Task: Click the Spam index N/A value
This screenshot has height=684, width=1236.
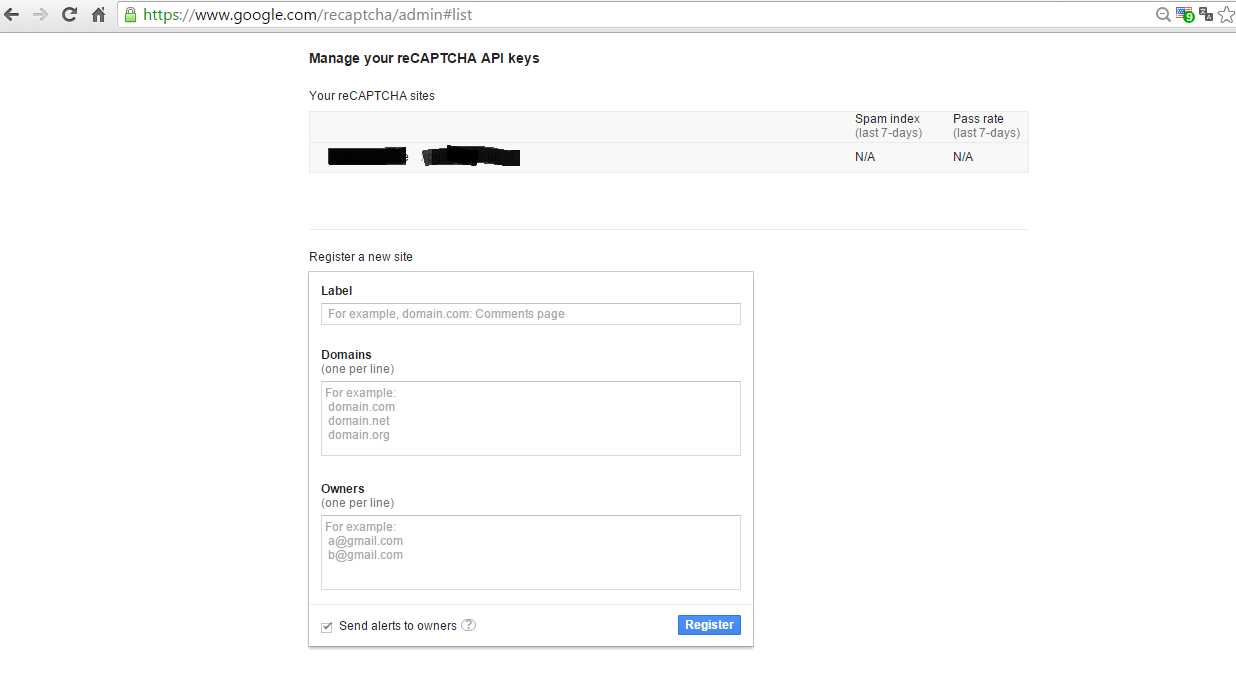Action: click(865, 157)
